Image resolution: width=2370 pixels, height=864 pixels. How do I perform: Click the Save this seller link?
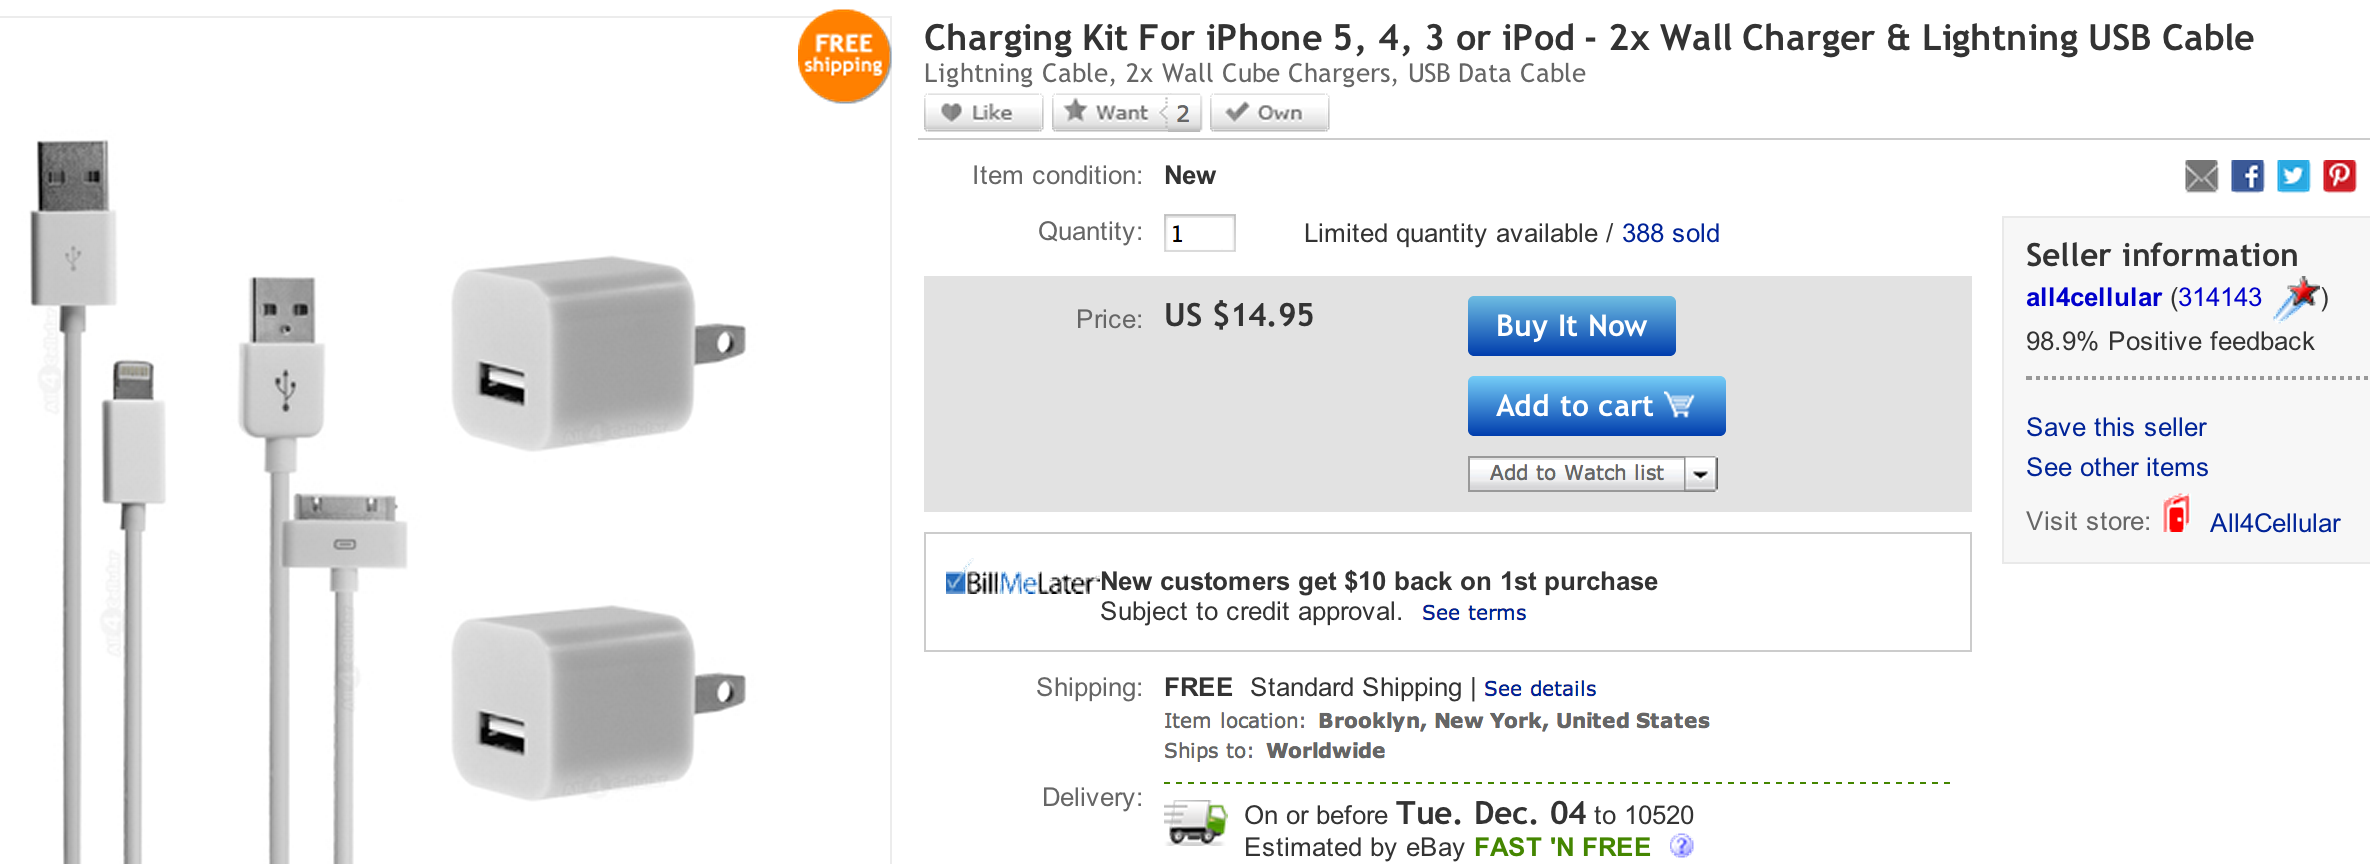[x=2116, y=427]
